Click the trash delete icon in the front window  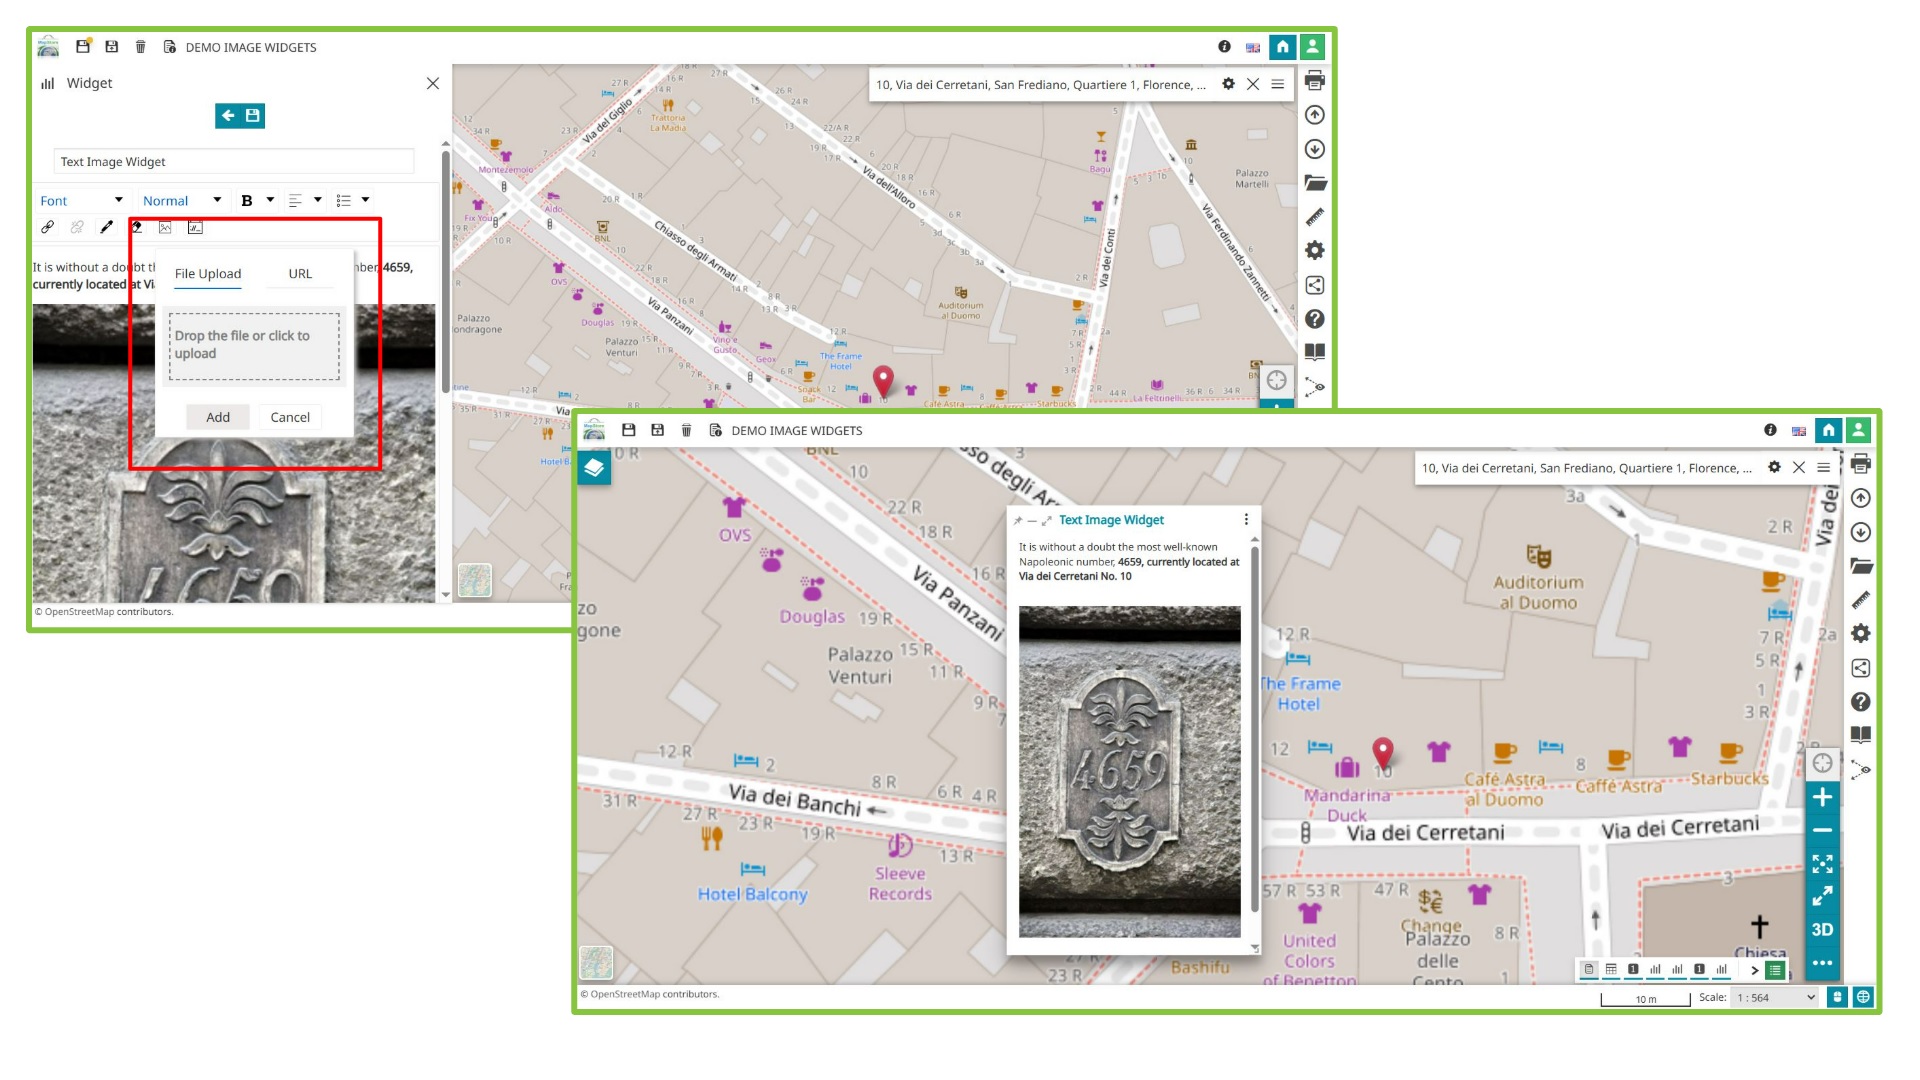pos(686,430)
